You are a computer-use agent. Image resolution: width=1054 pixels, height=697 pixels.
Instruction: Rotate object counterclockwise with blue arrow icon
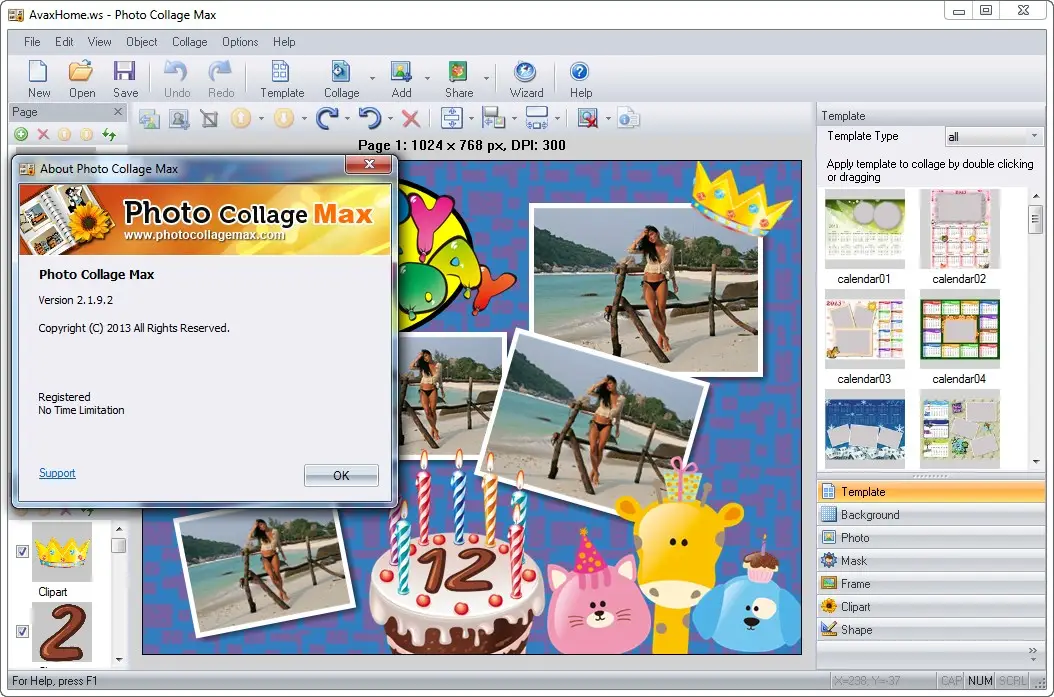(370, 118)
